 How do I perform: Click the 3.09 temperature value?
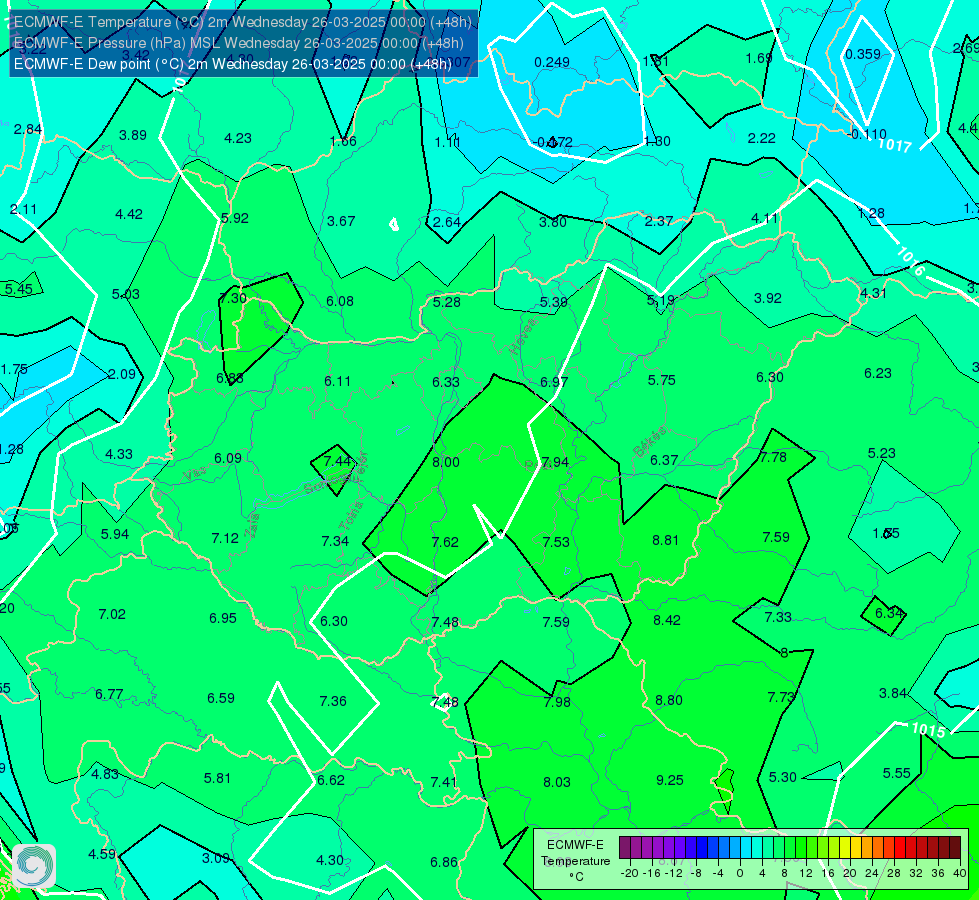tap(216, 858)
